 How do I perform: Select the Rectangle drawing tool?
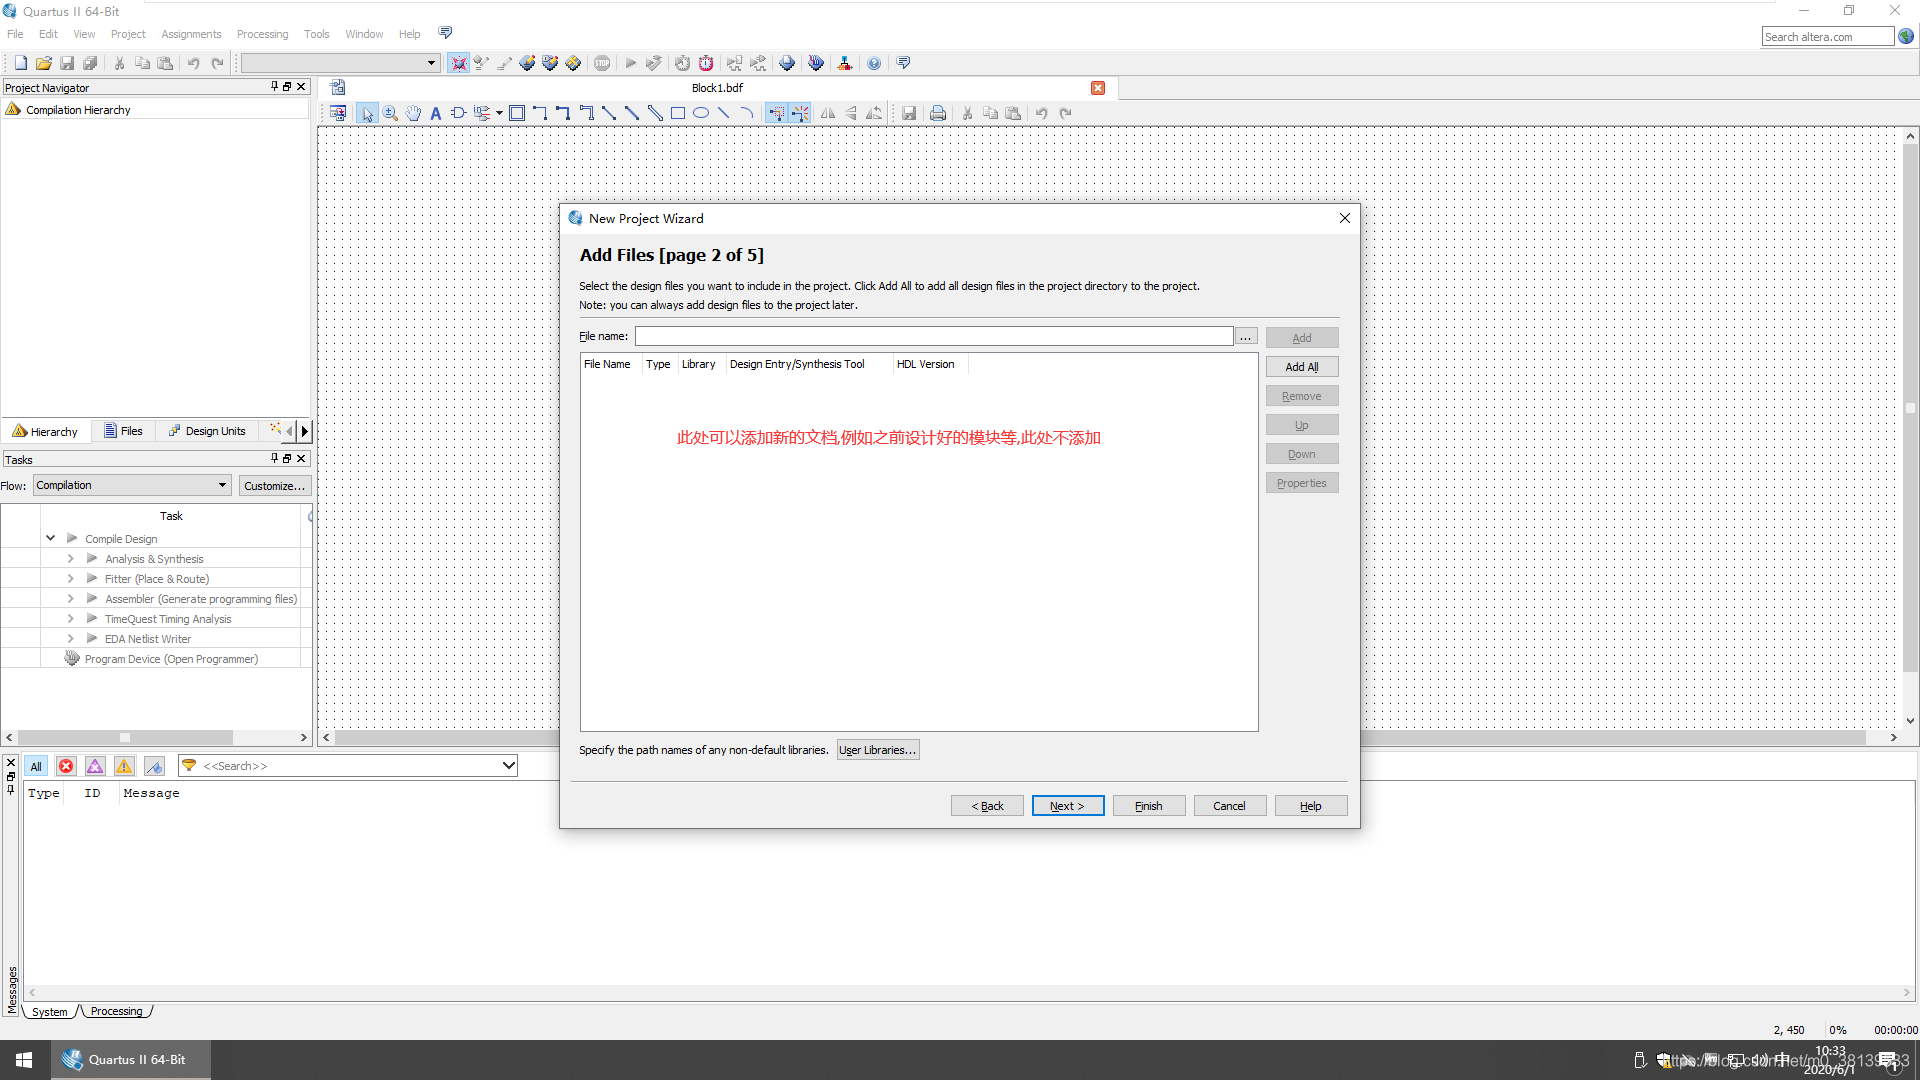pyautogui.click(x=678, y=113)
